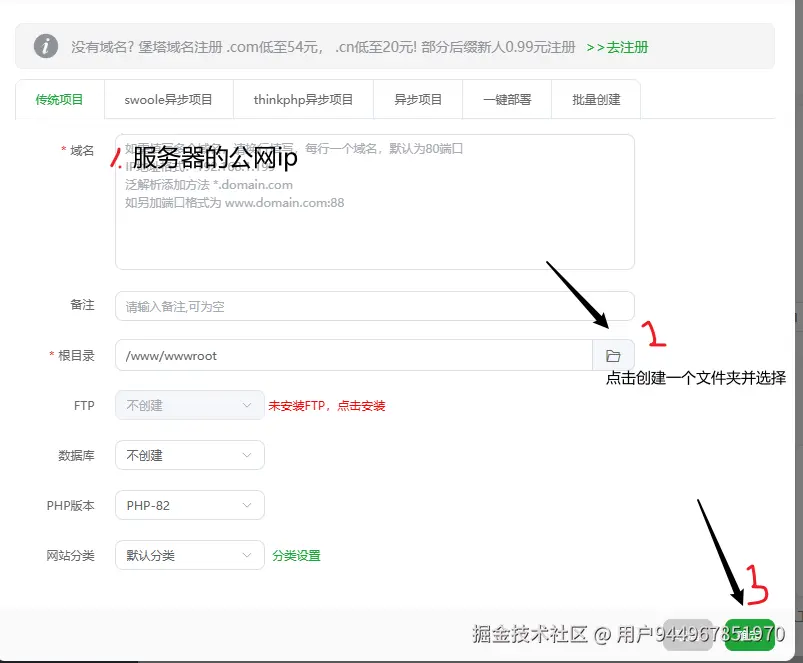Choose a PHP版本 from the PHP-82 dropdown
The width and height of the screenshot is (803, 663).
point(189,505)
